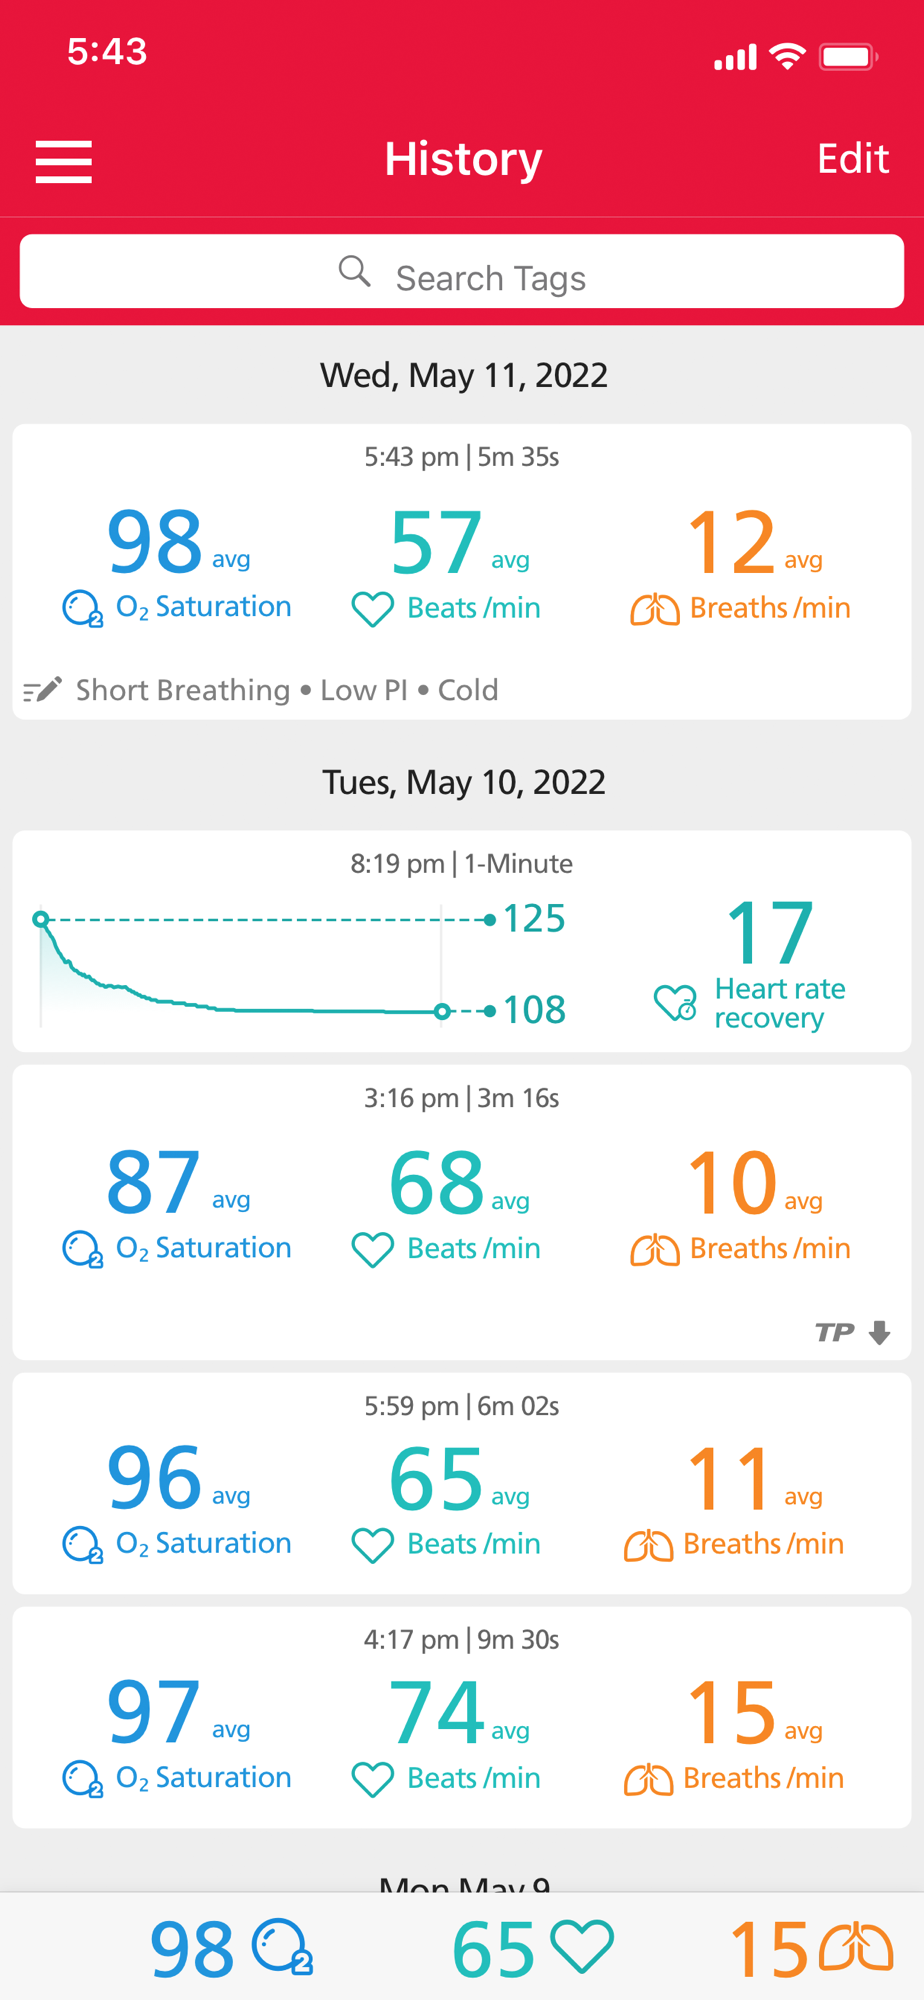Tap the heart icon beside 68 avg
The image size is (924, 2000).
(373, 1249)
